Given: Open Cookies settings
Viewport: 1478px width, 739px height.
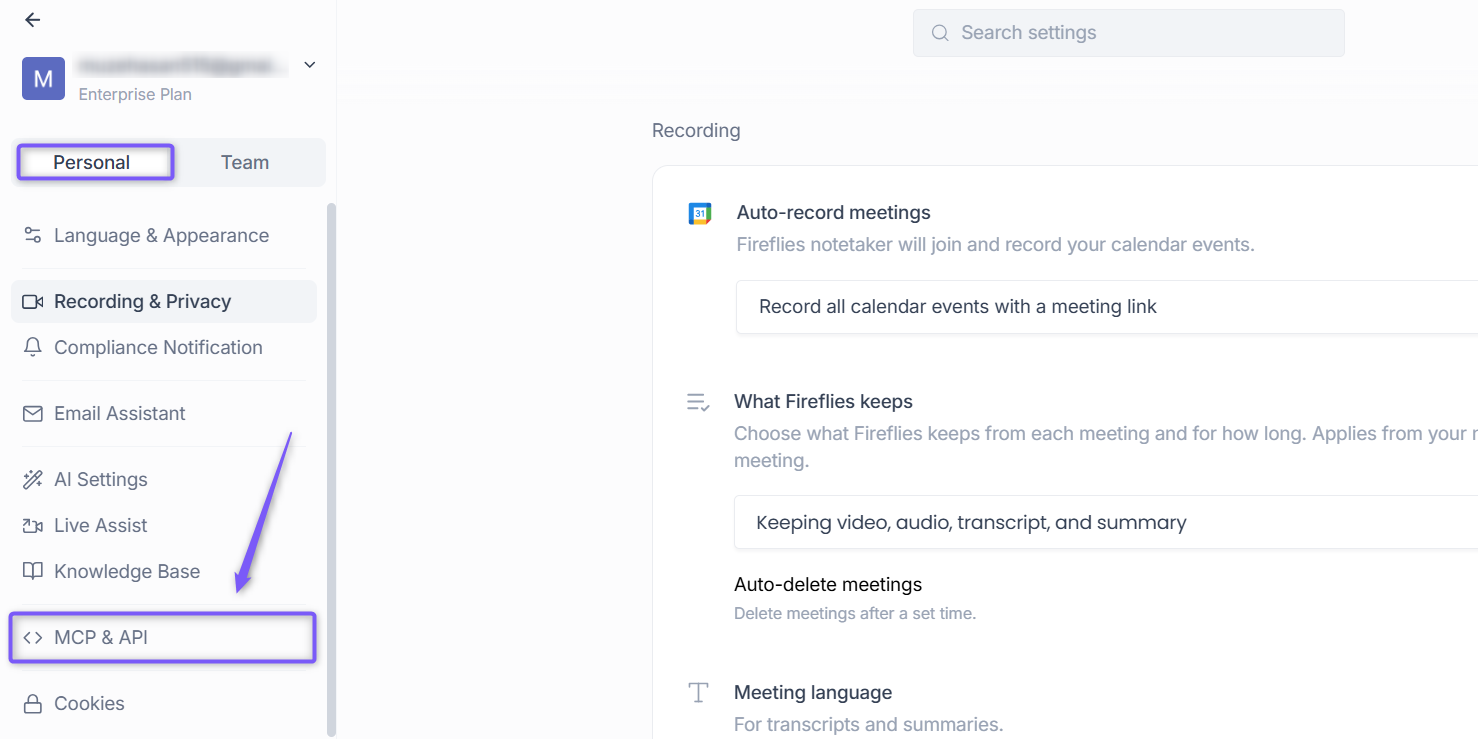Looking at the screenshot, I should pos(164,704).
